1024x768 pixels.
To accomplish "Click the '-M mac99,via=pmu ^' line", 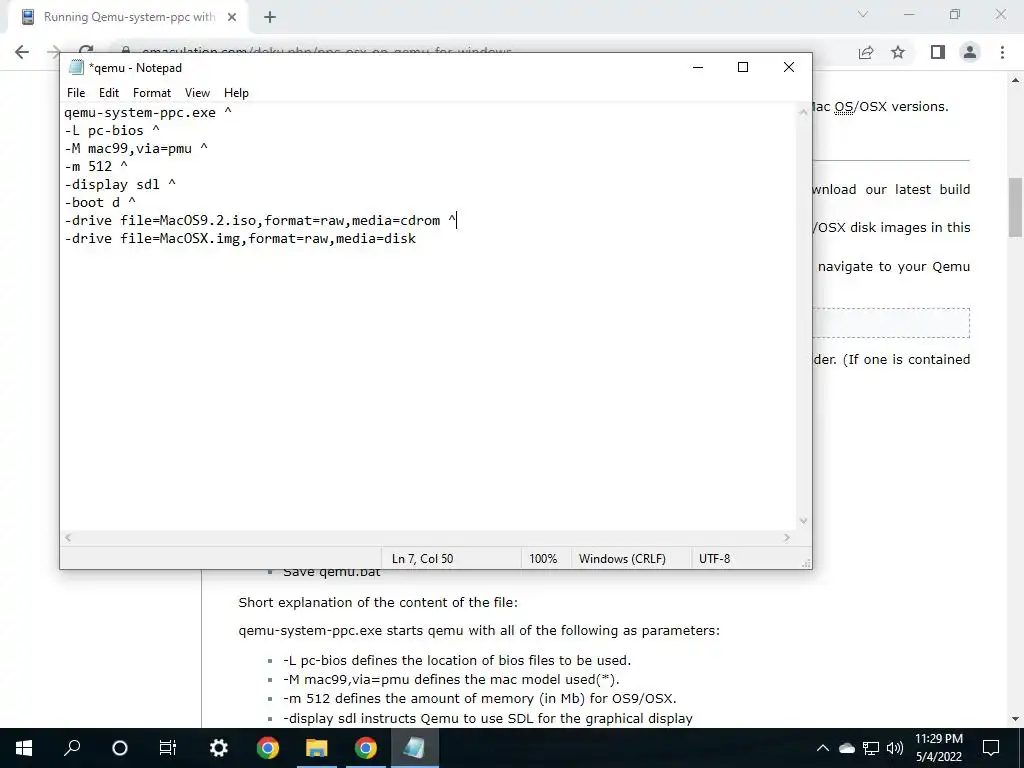I will point(136,148).
